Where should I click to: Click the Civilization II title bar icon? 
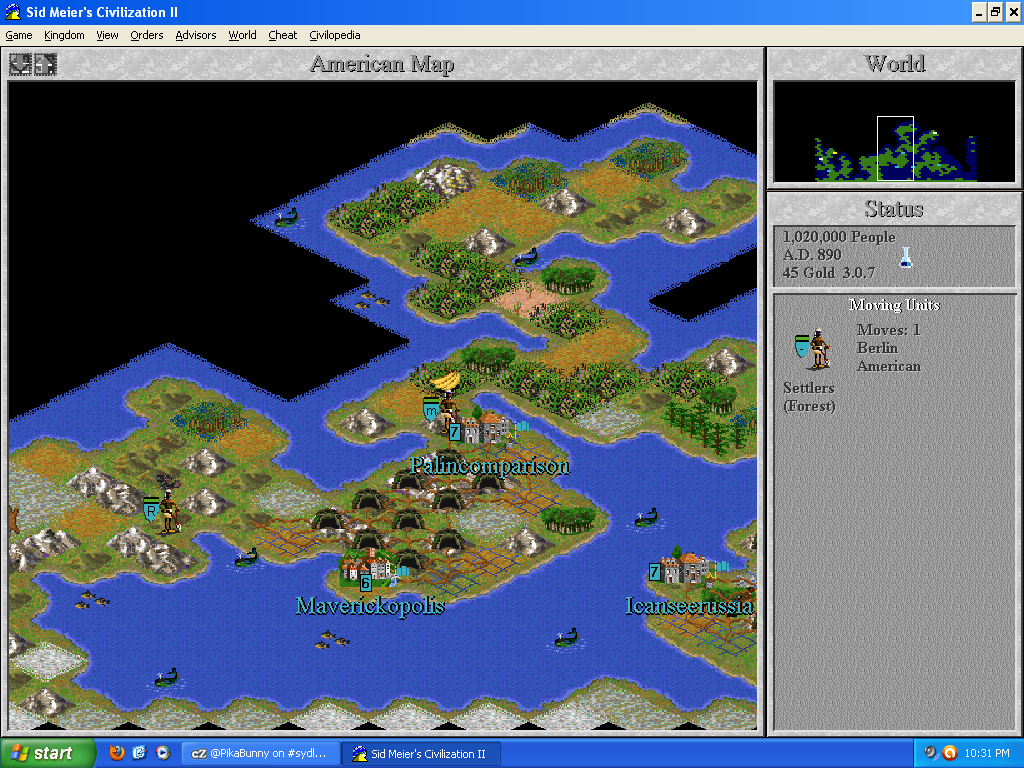click(12, 12)
